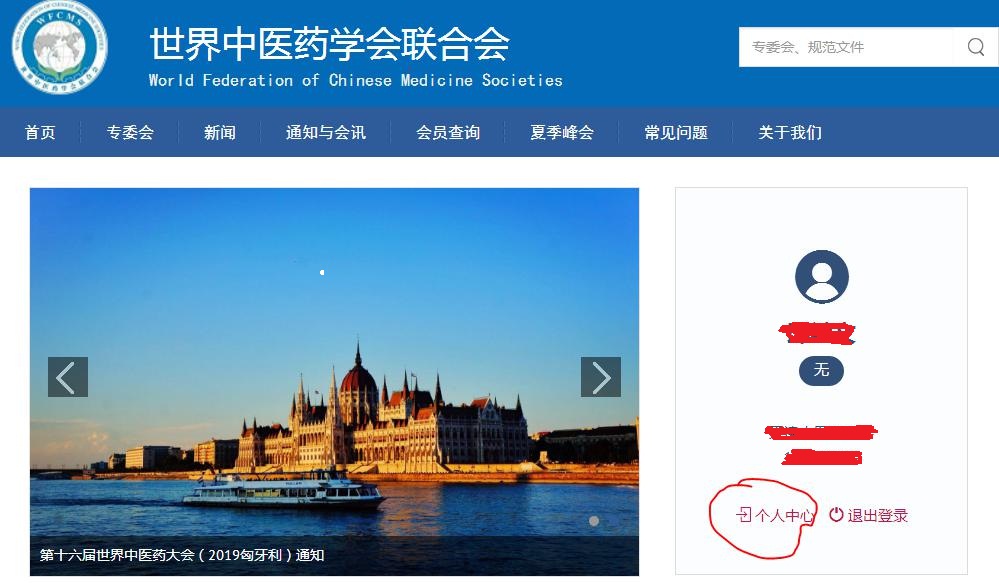Click the personal center login icon
This screenshot has width=999, height=583.
[x=744, y=514]
